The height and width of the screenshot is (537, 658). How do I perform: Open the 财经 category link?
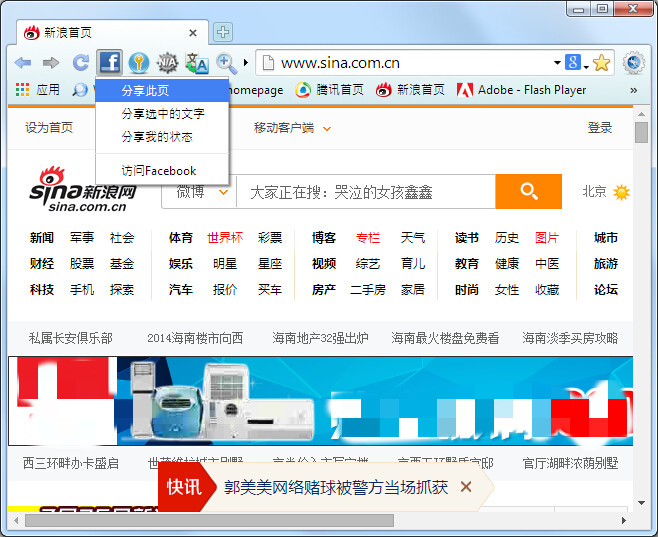tap(42, 264)
